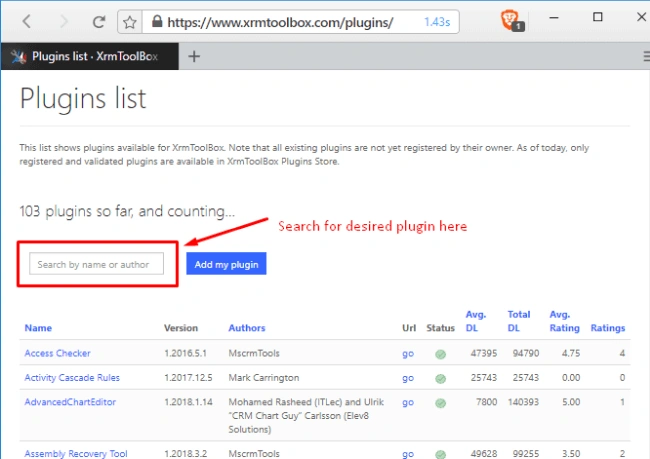Bookmark page with the star icon
The image size is (650, 459).
[130, 22]
